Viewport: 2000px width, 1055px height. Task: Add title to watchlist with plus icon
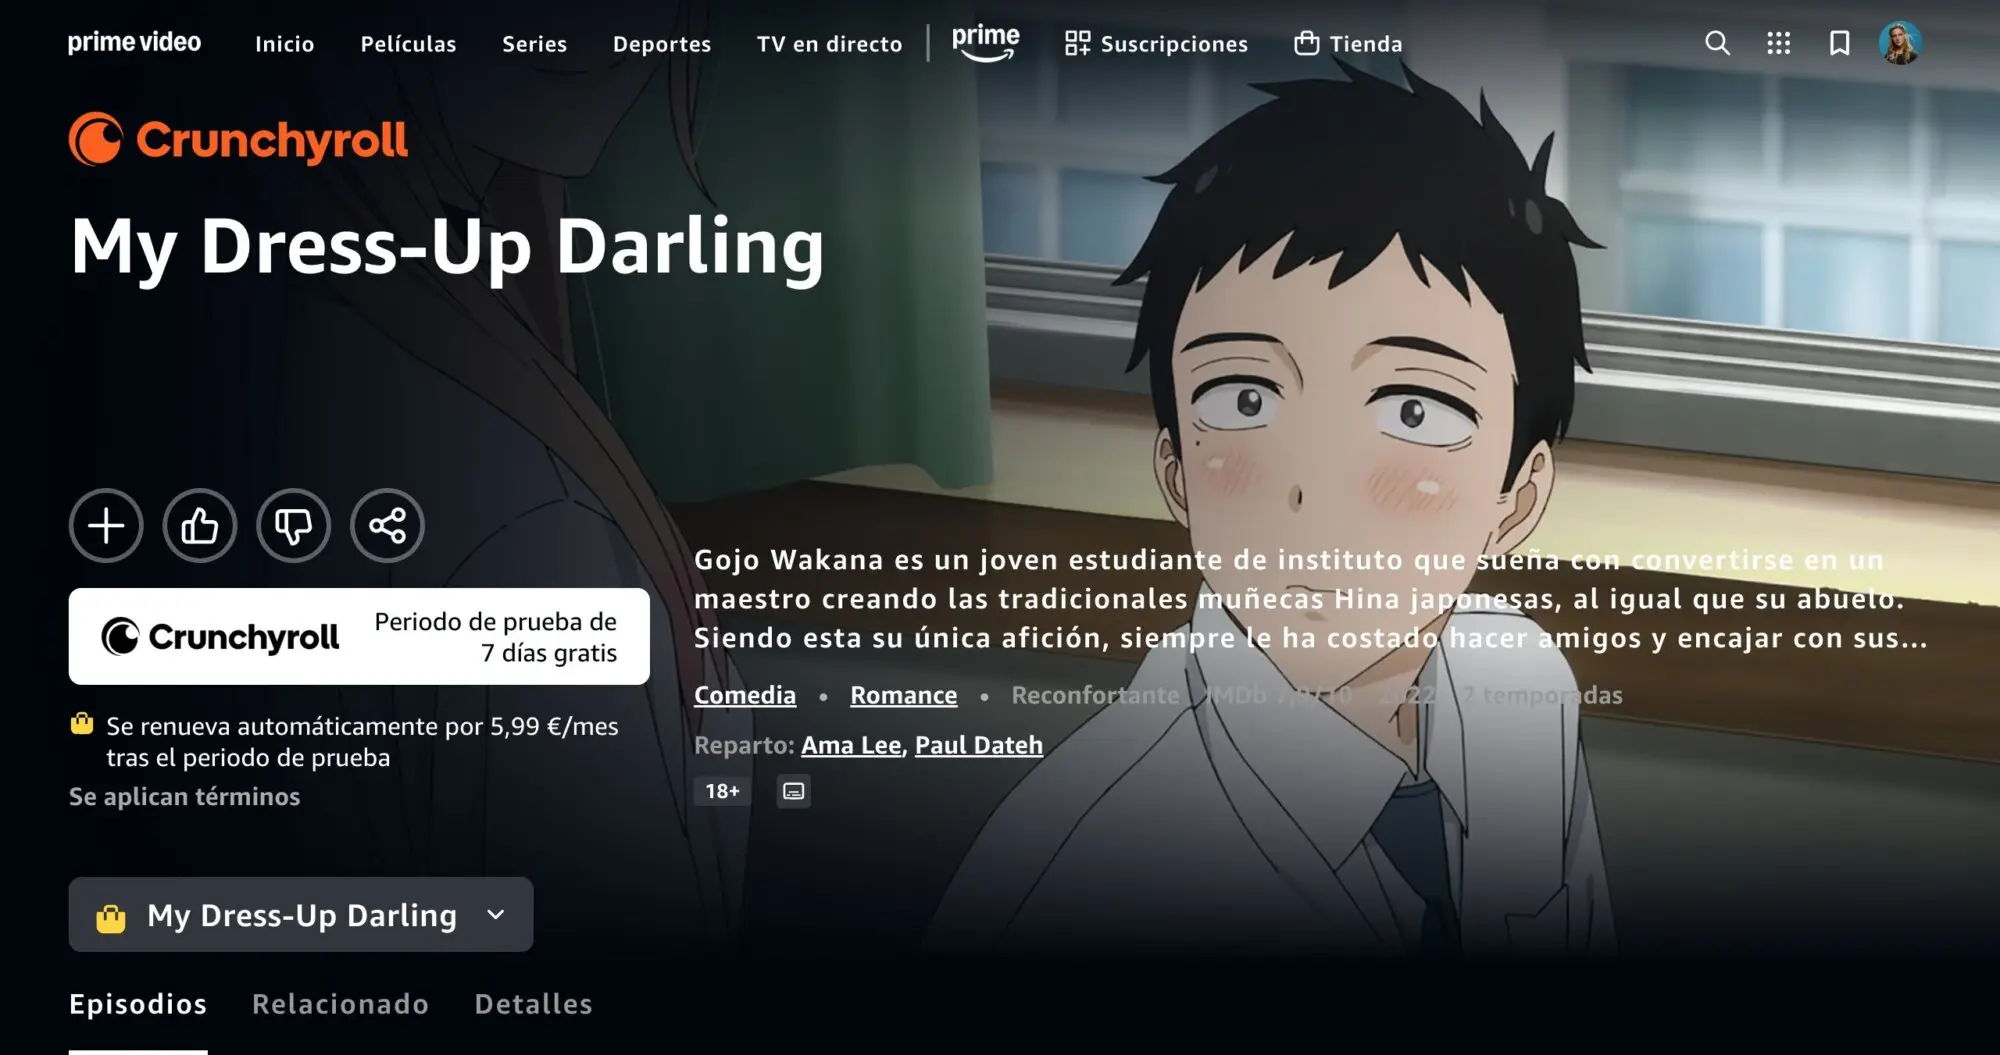pyautogui.click(x=106, y=526)
